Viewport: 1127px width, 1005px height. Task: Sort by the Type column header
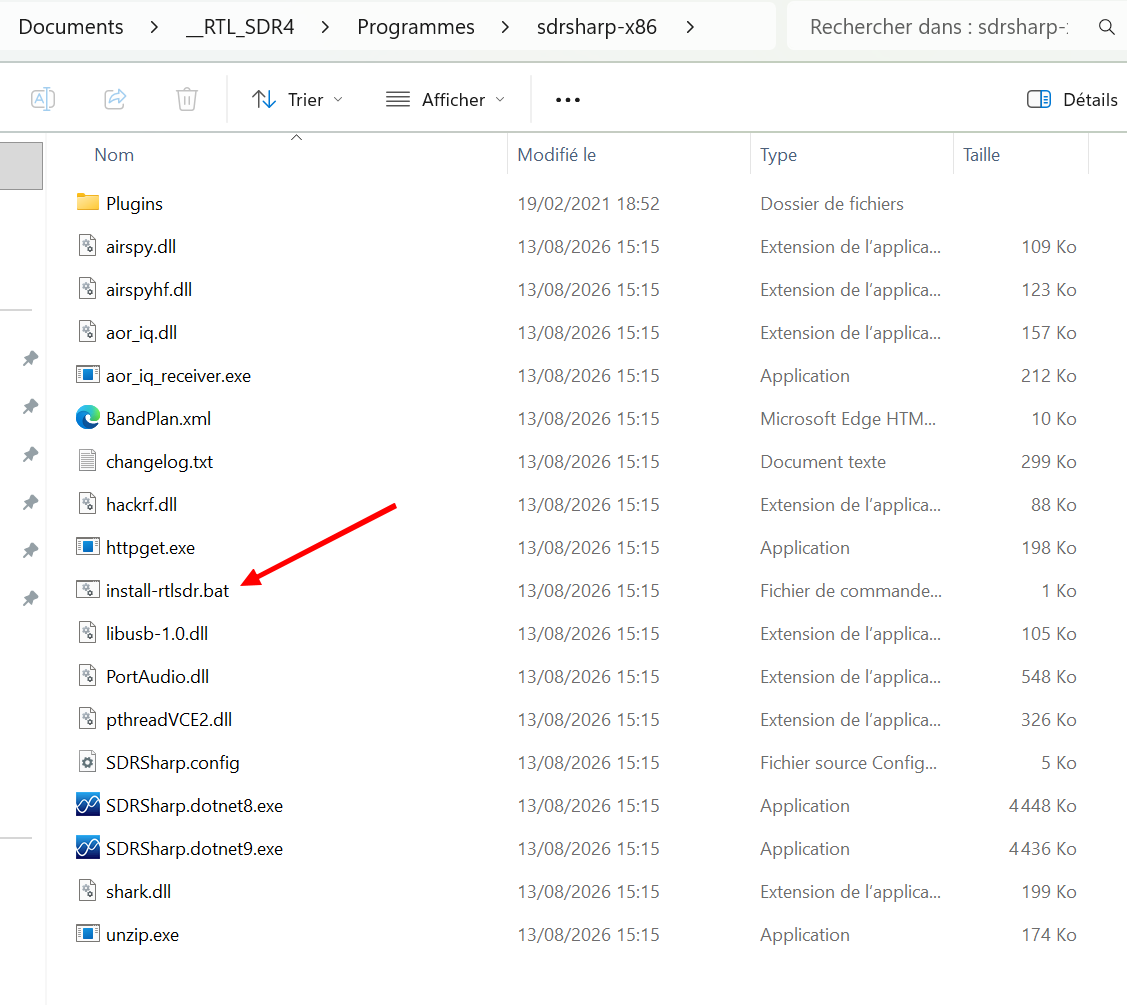coord(778,155)
